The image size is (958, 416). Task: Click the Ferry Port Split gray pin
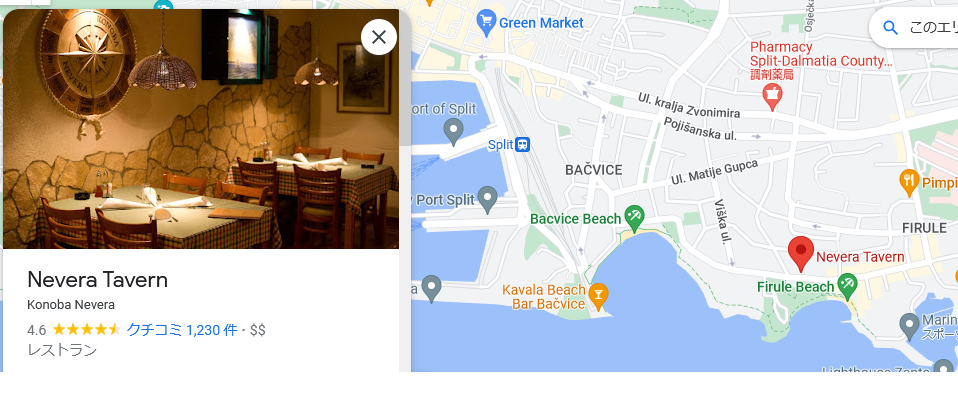pyautogui.click(x=487, y=200)
